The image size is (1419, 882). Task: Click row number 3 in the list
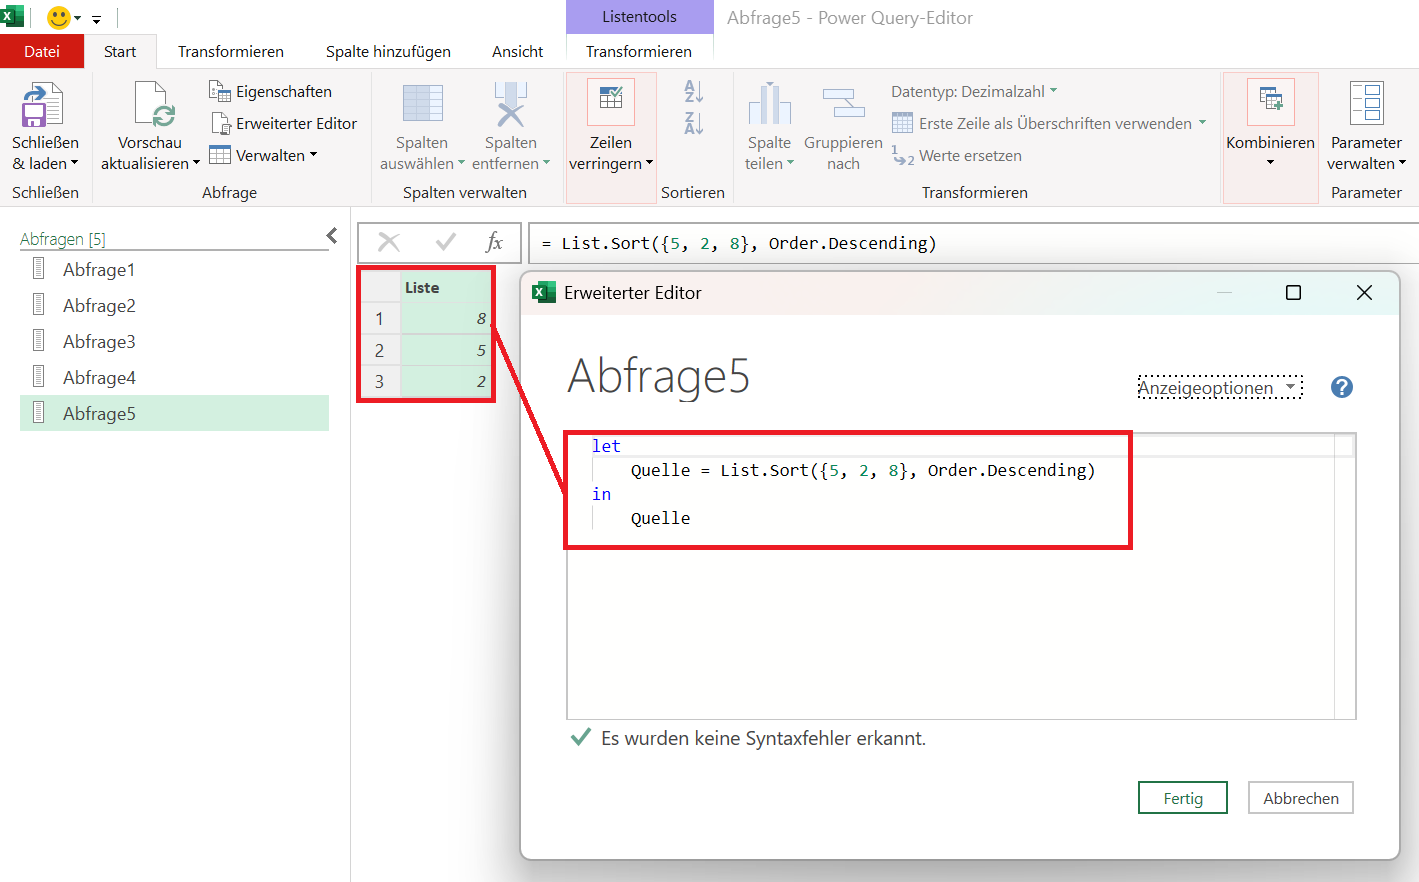[x=380, y=381]
